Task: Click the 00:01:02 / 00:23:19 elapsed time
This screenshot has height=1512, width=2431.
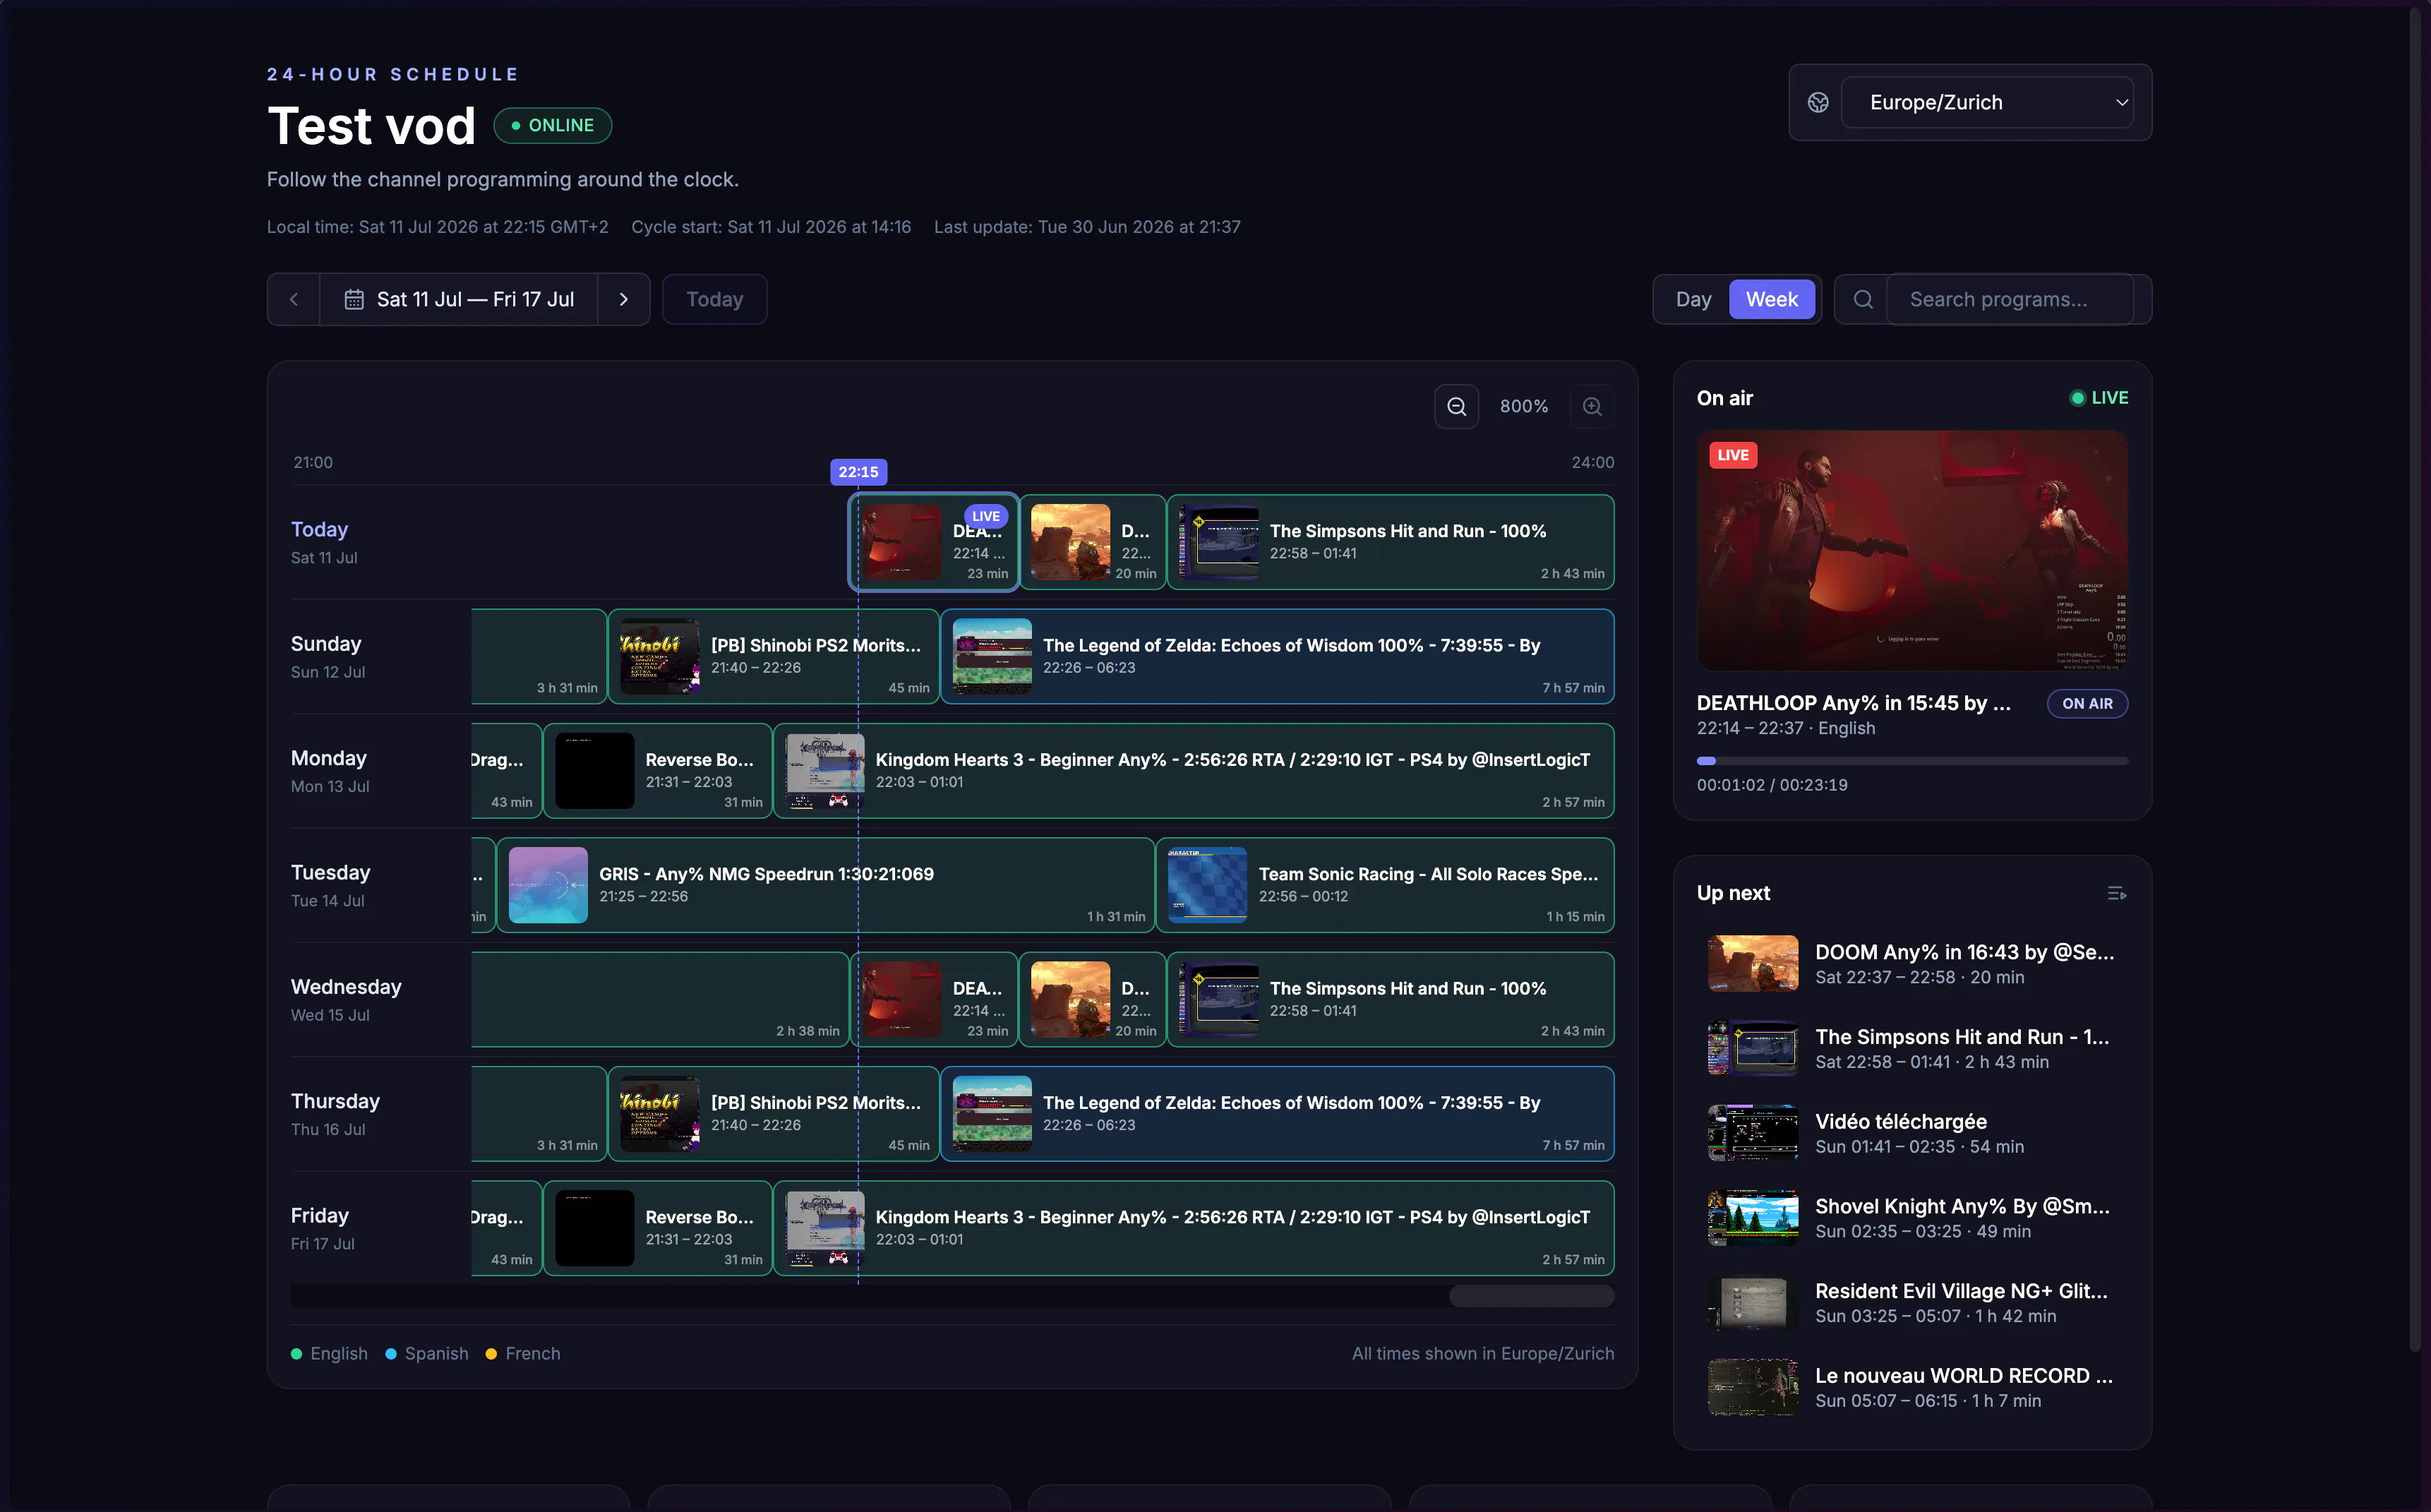Action: [x=1772, y=785]
